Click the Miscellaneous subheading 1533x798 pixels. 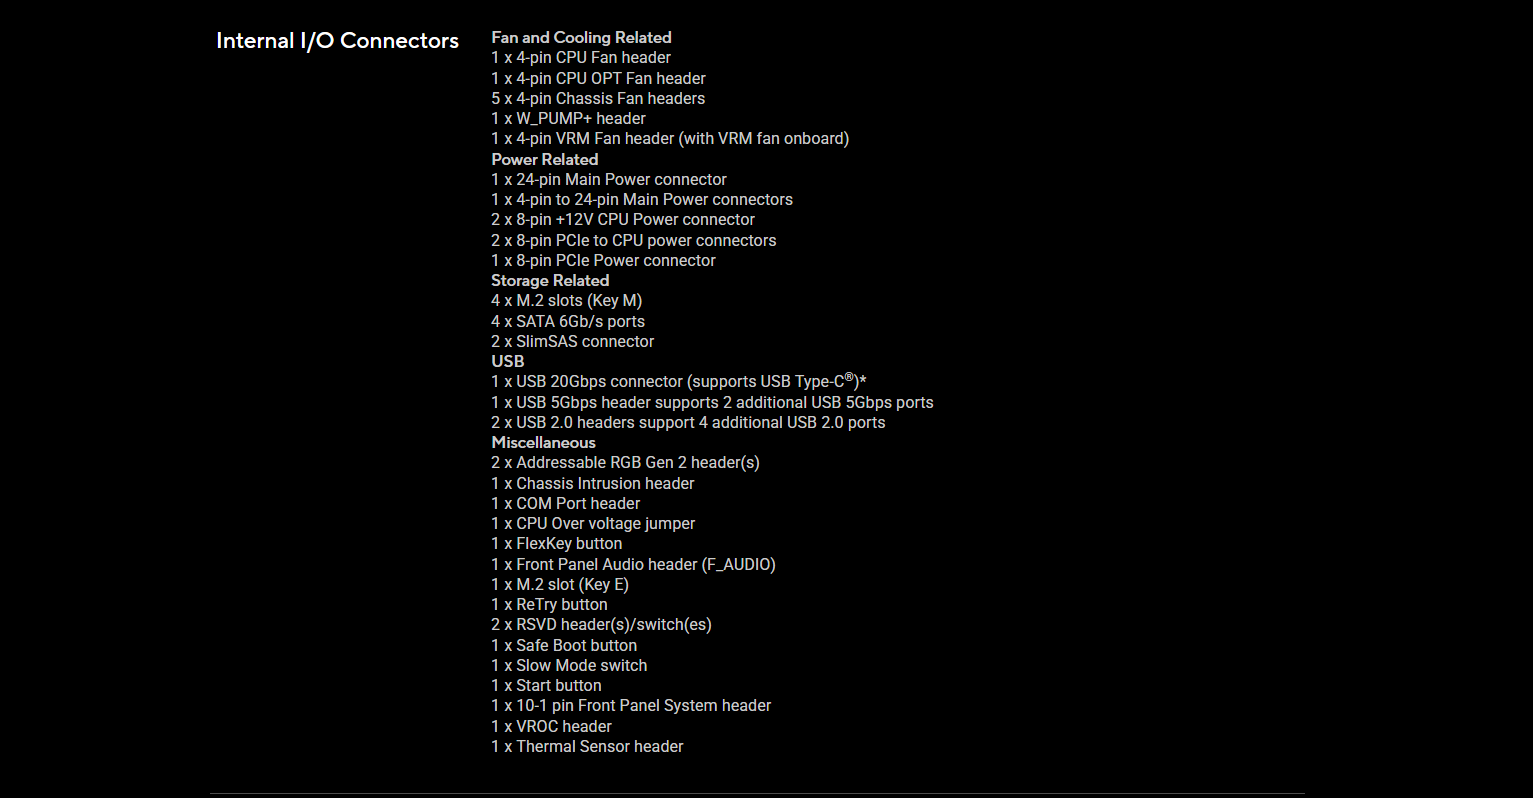pos(543,442)
